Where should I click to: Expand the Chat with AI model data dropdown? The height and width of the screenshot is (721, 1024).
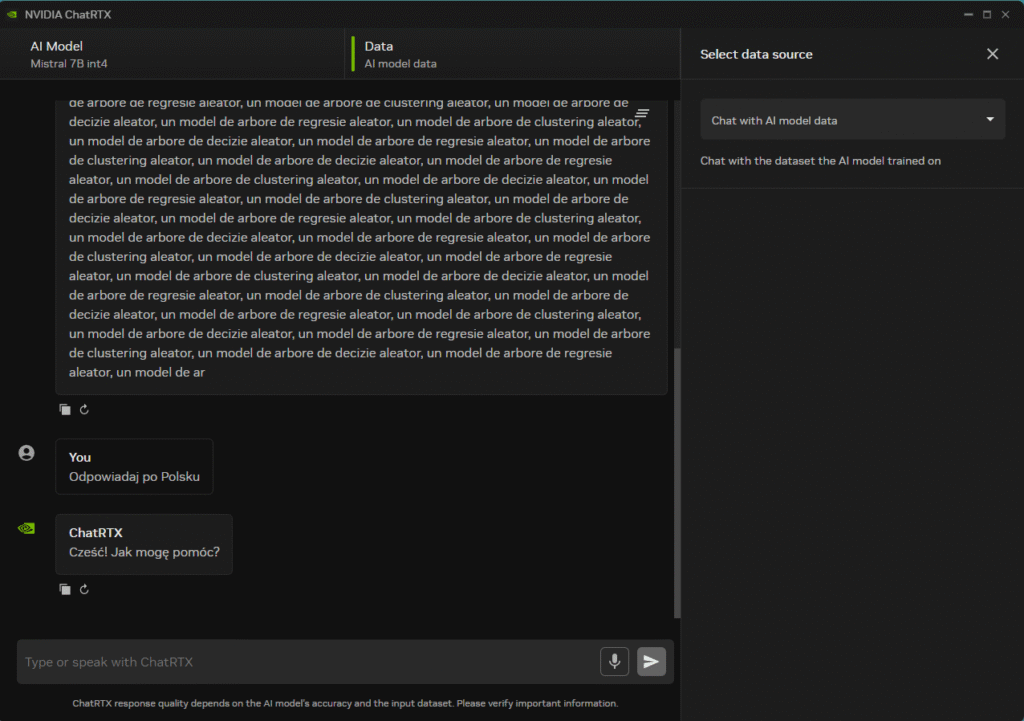pyautogui.click(x=852, y=120)
